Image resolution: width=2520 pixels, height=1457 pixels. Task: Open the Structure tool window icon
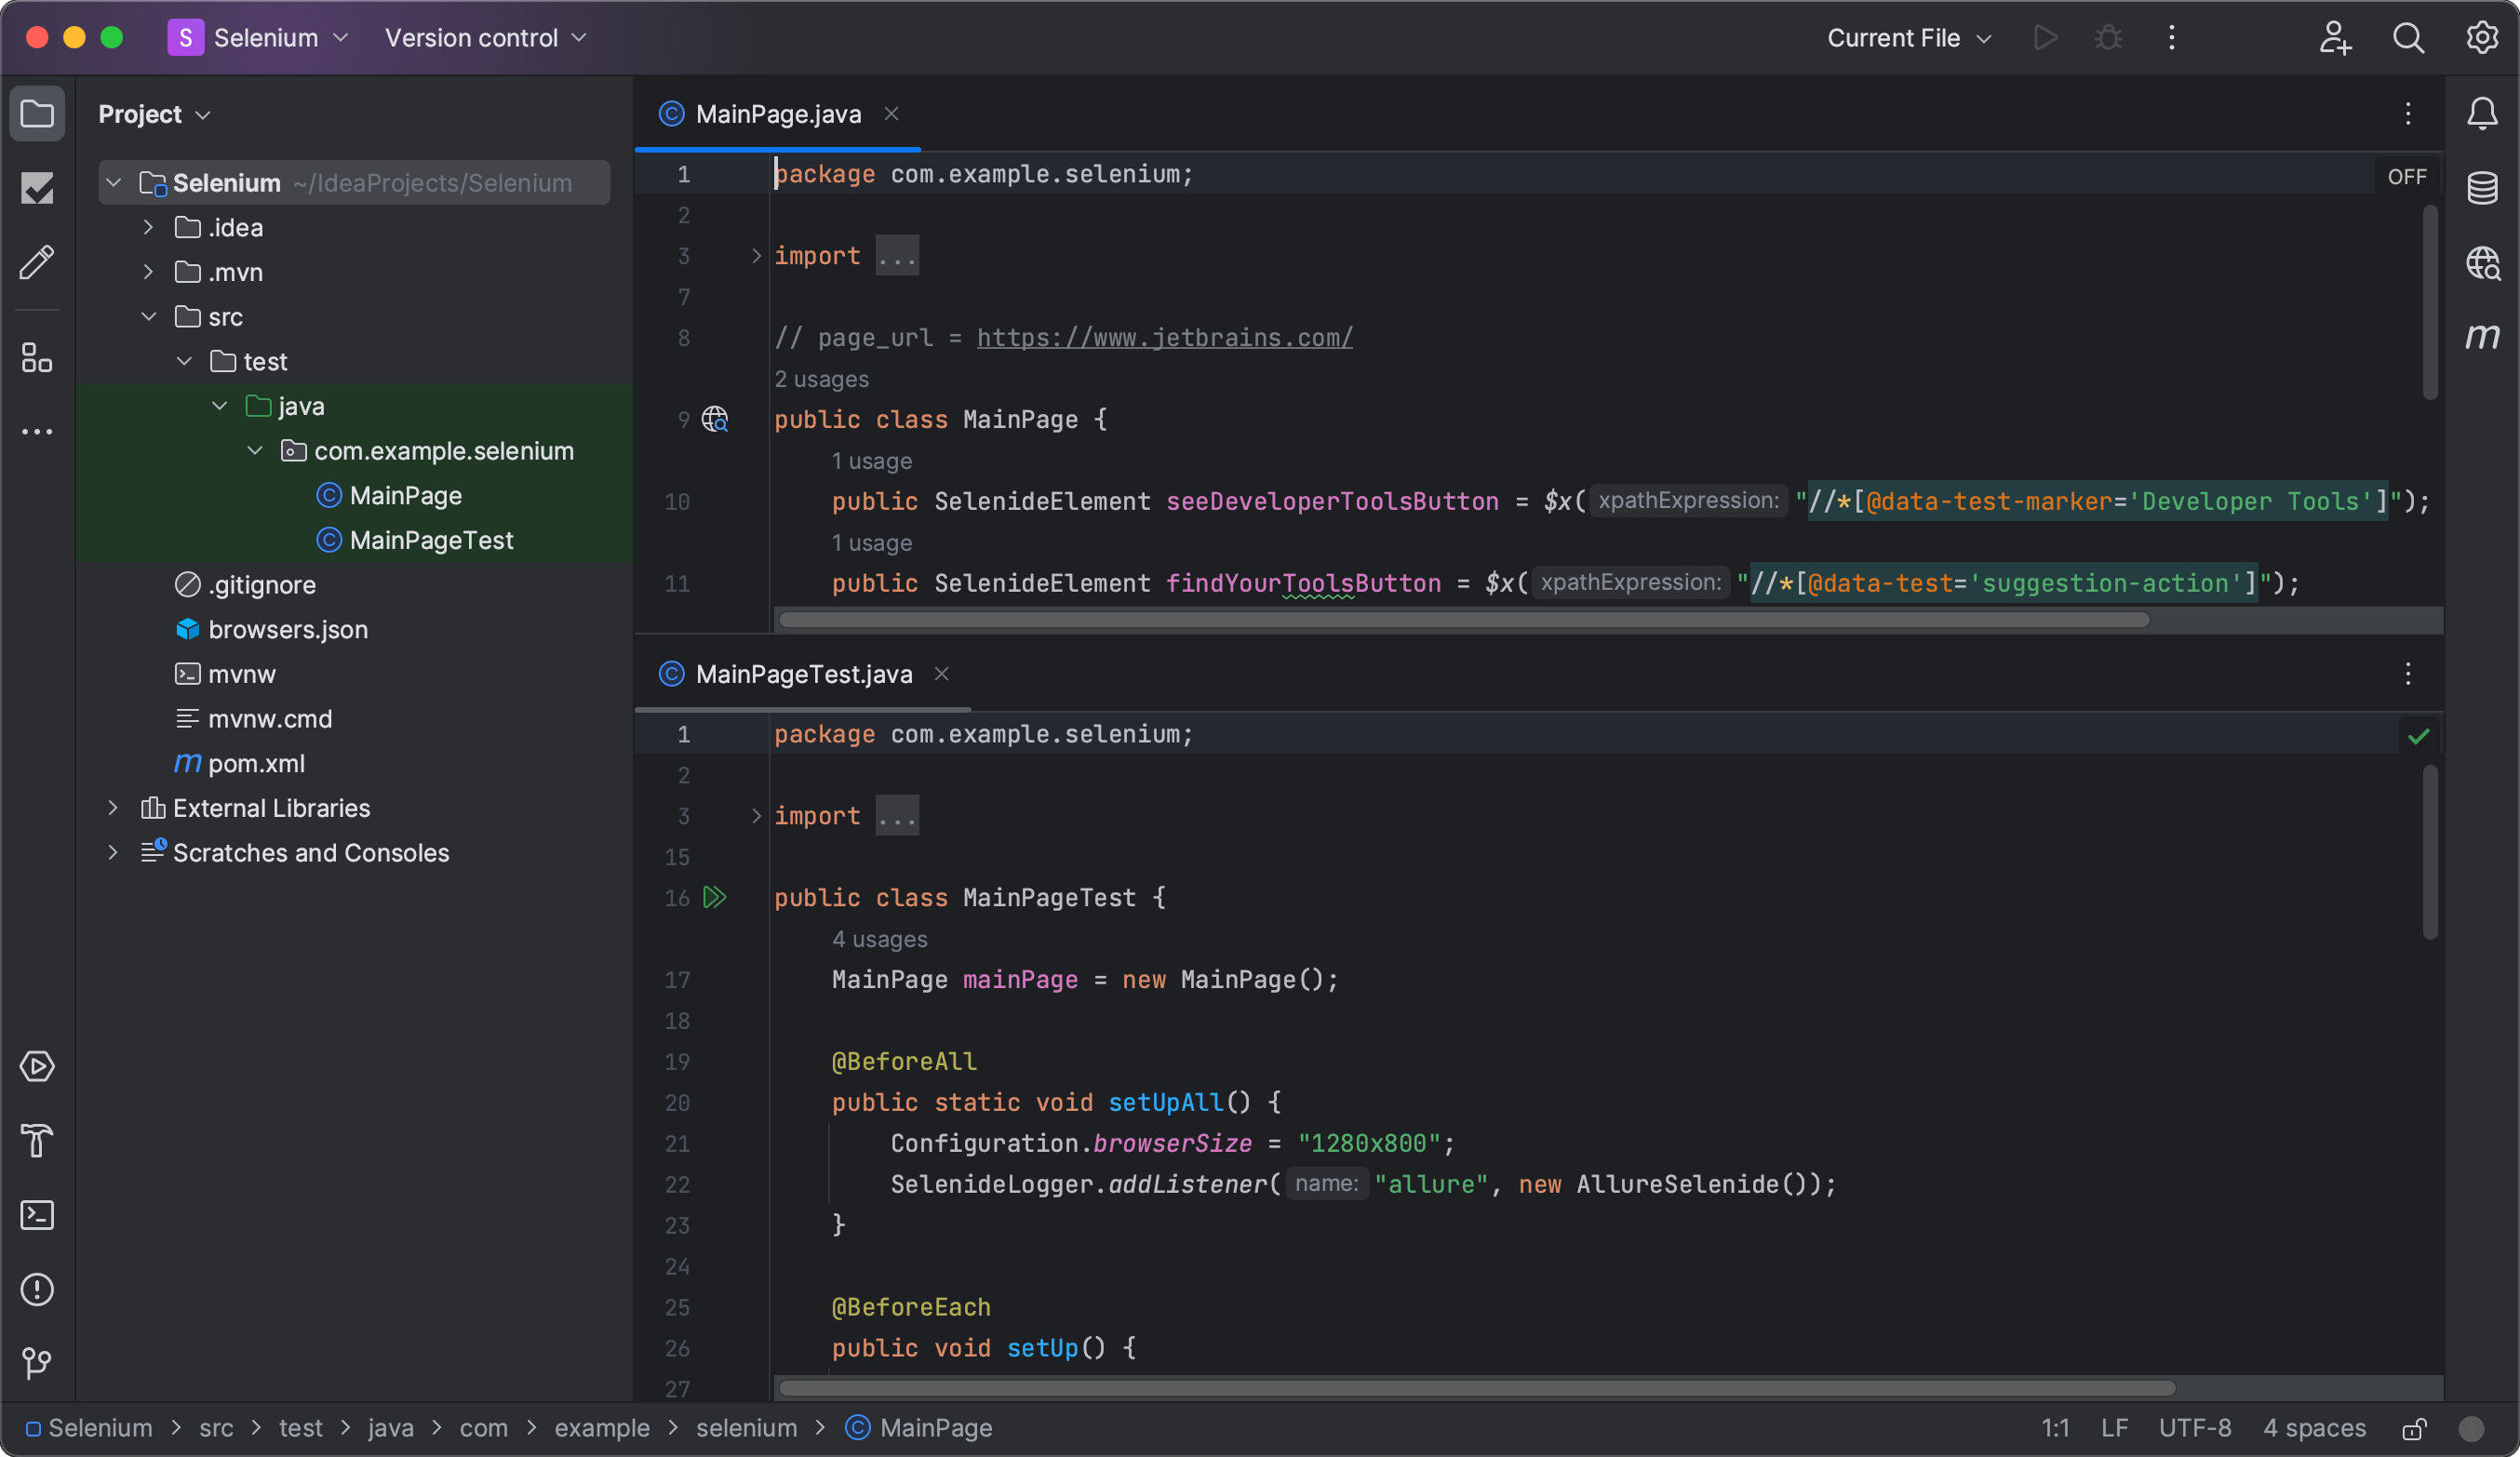(37, 358)
